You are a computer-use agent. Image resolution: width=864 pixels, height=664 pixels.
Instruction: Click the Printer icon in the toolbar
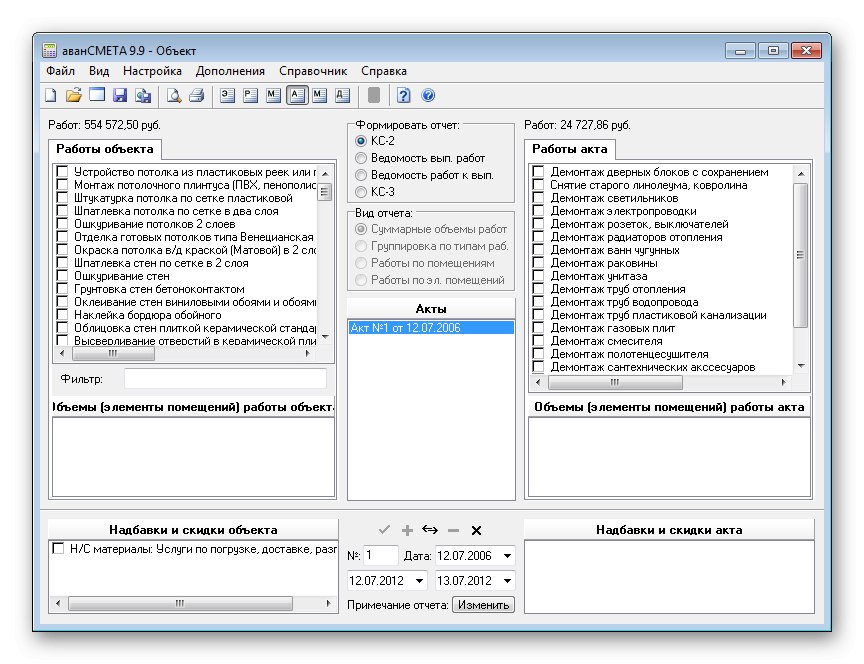pos(197,96)
